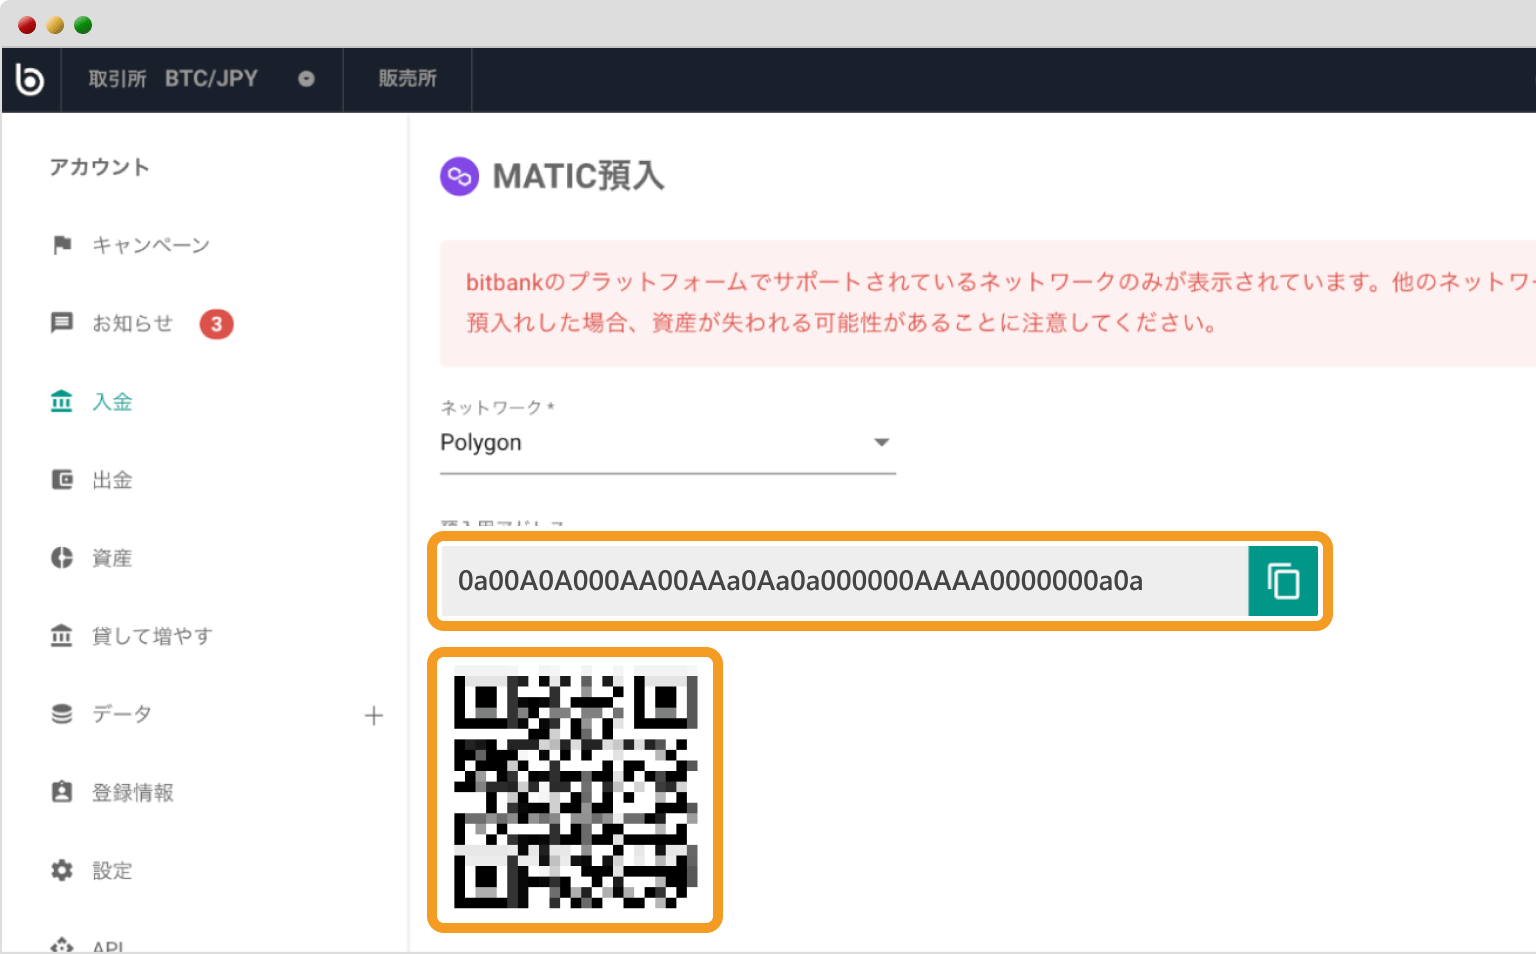The width and height of the screenshot is (1536, 954).
Task: Click the 貸して増やす institution icon
Action: click(x=62, y=635)
